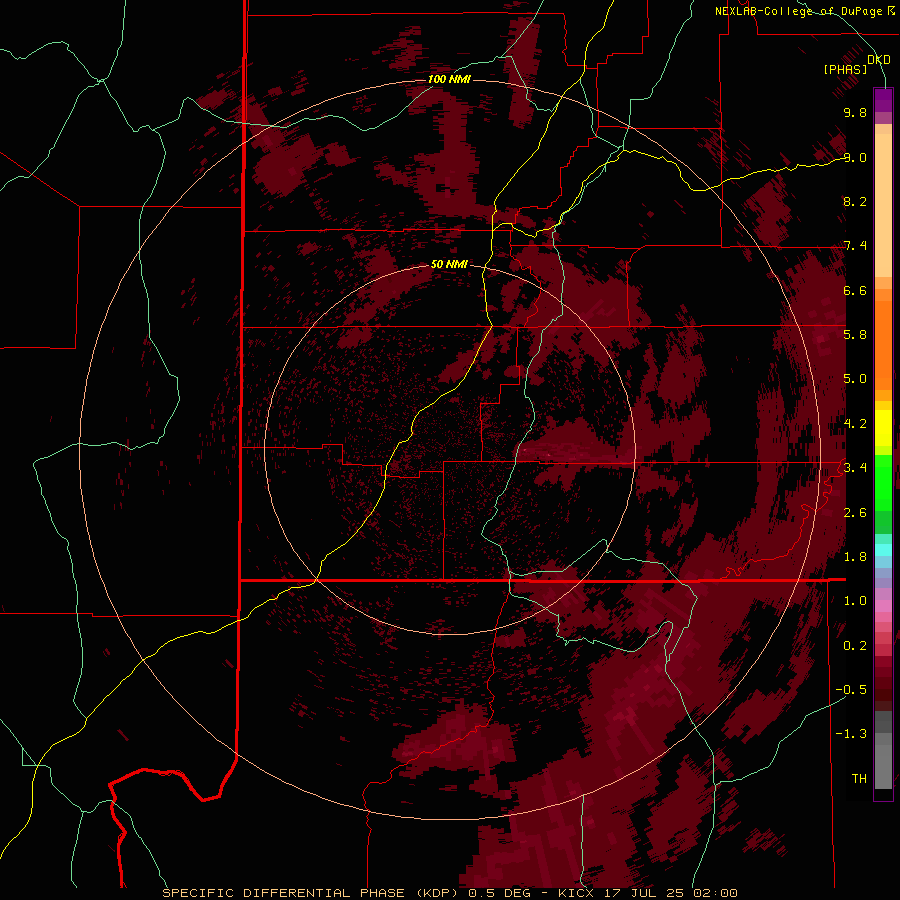This screenshot has height=900, width=900.
Task: Click the 1.0 scale value
Action: point(855,601)
